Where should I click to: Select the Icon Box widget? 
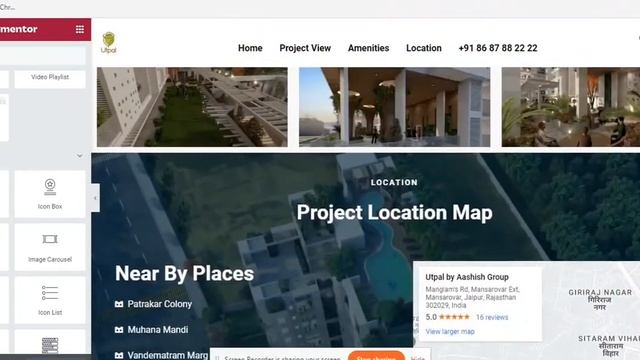50,194
